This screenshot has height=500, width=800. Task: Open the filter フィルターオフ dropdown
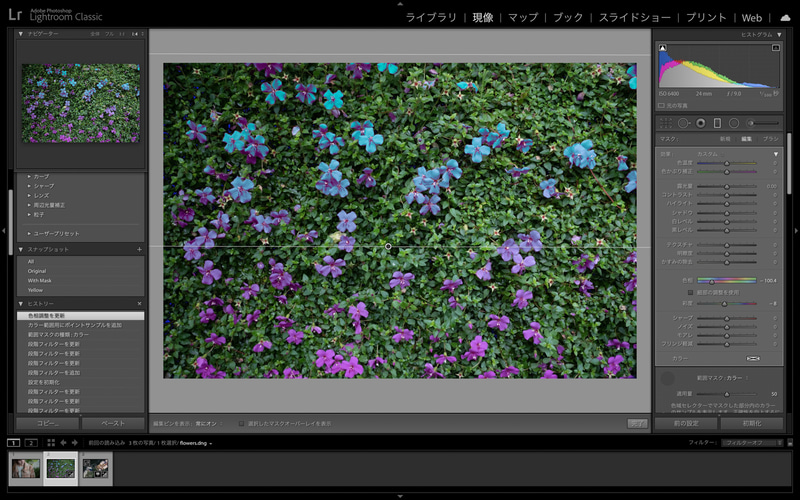pos(752,443)
